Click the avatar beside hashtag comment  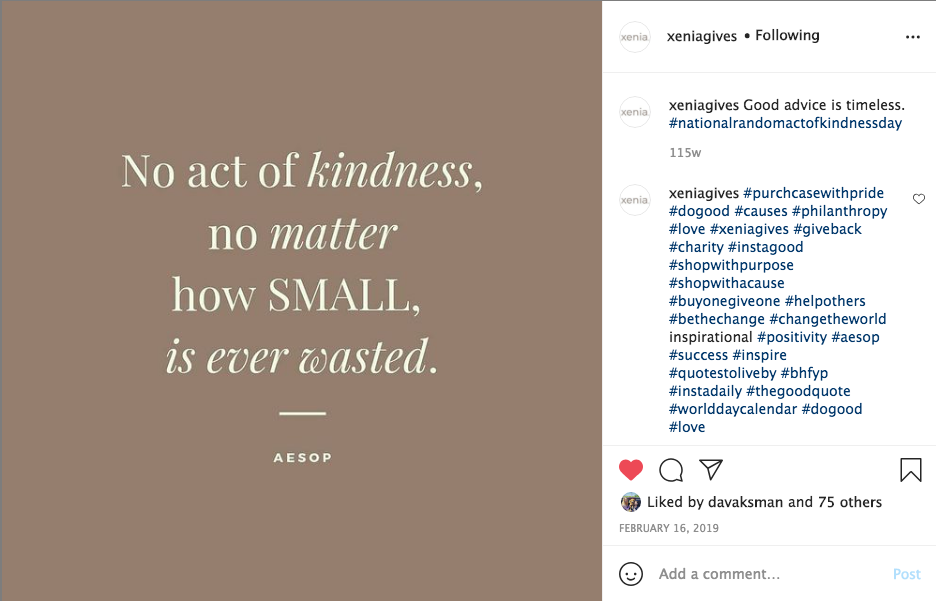pos(635,200)
